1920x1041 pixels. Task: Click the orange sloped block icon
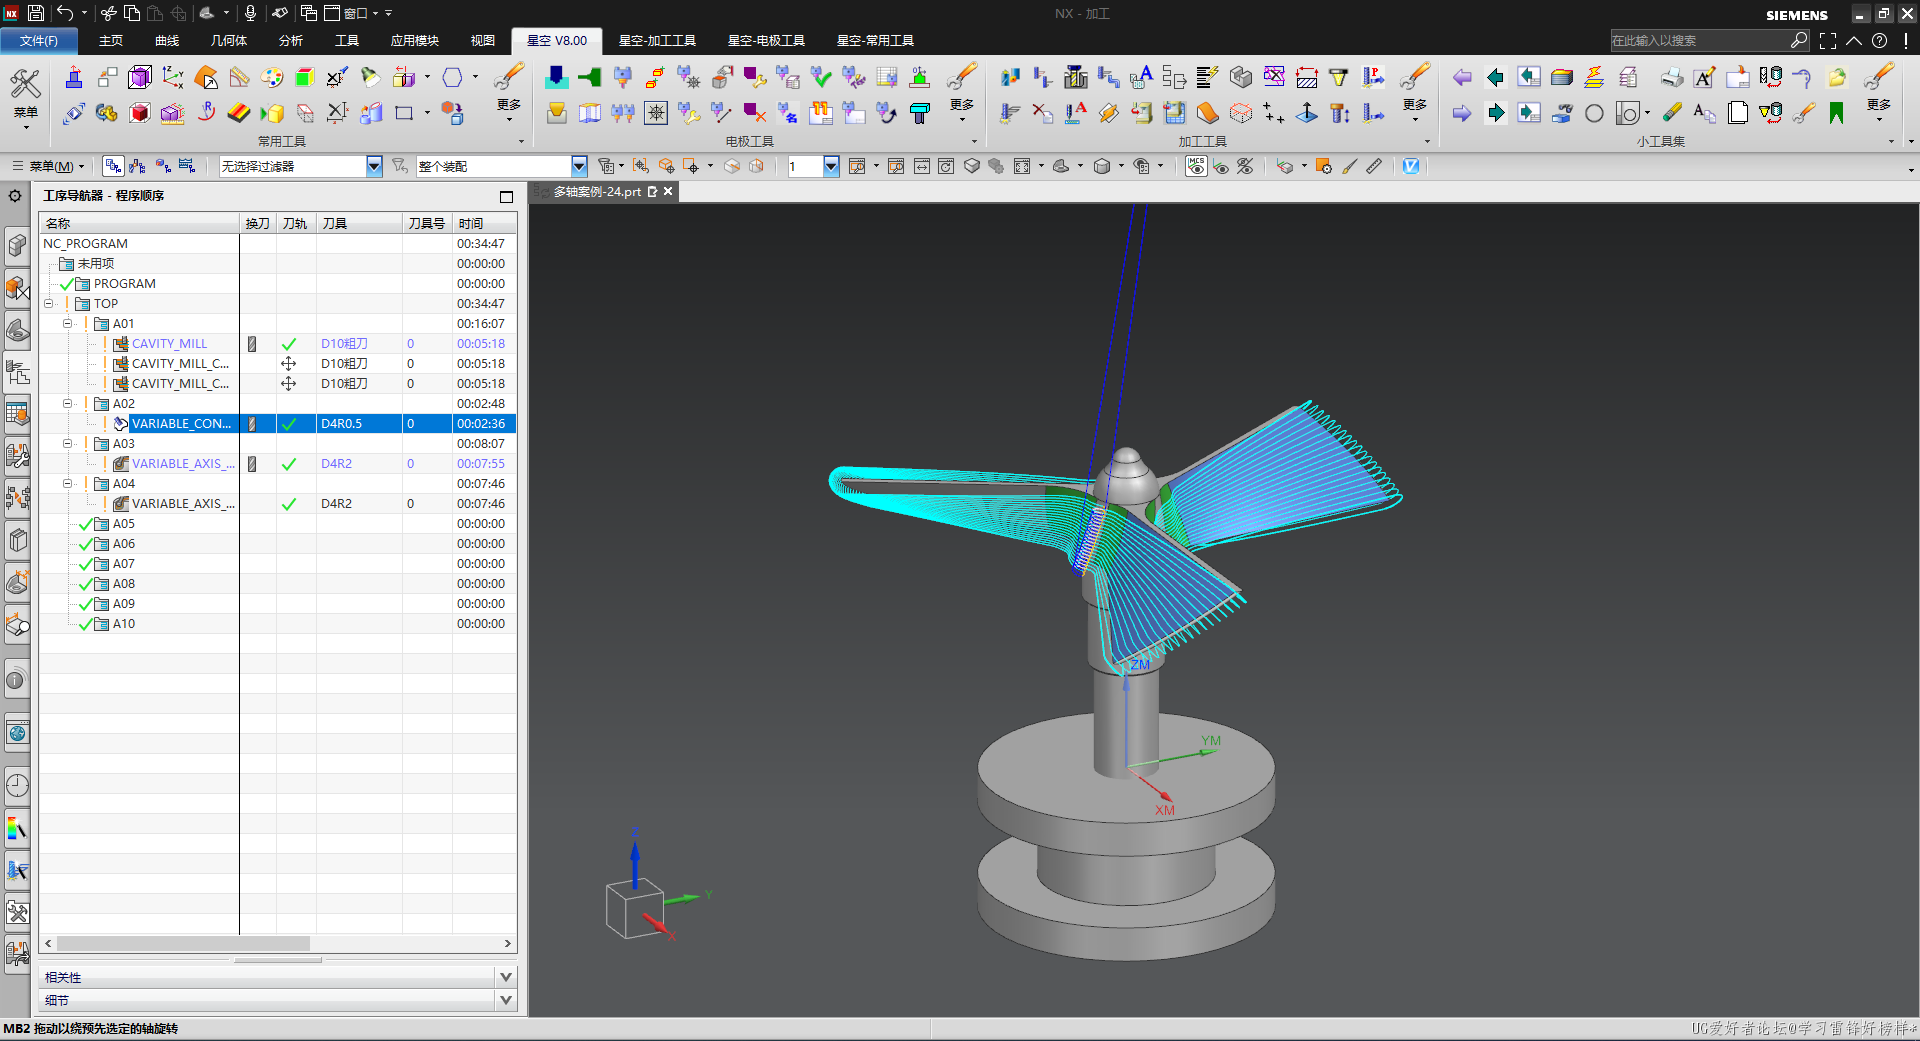point(1207,113)
